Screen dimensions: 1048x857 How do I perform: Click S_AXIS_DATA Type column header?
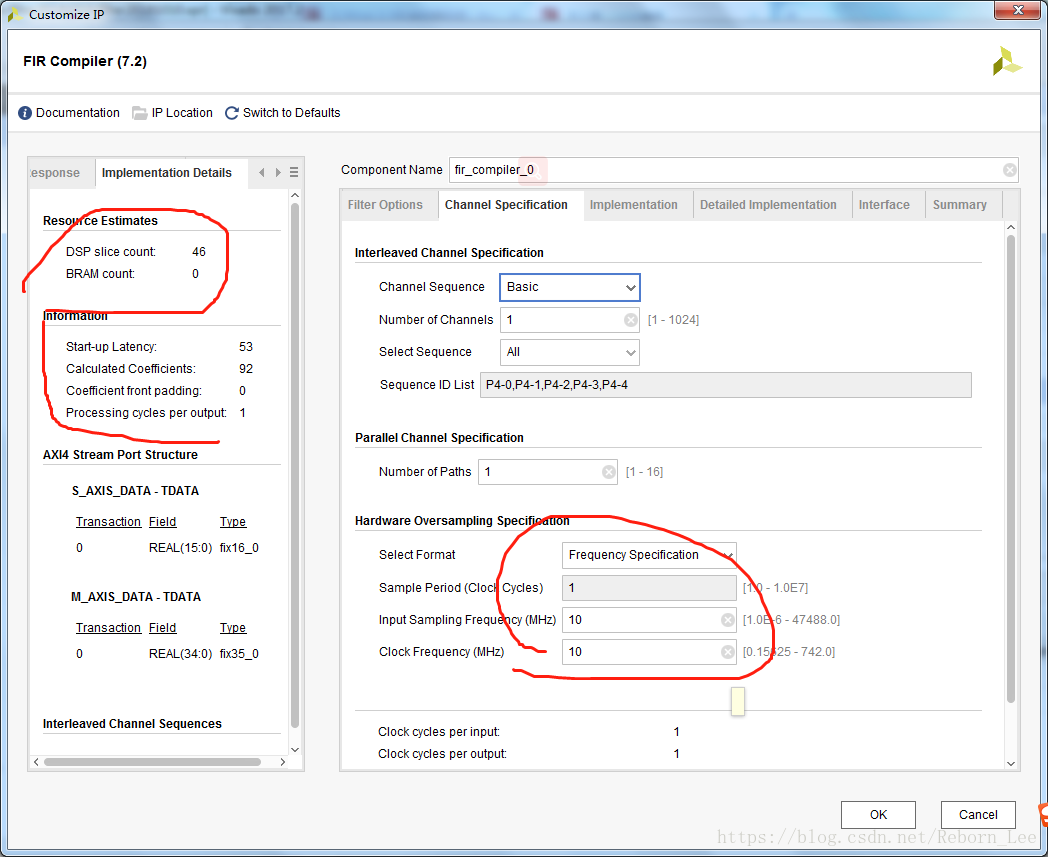coord(233,522)
